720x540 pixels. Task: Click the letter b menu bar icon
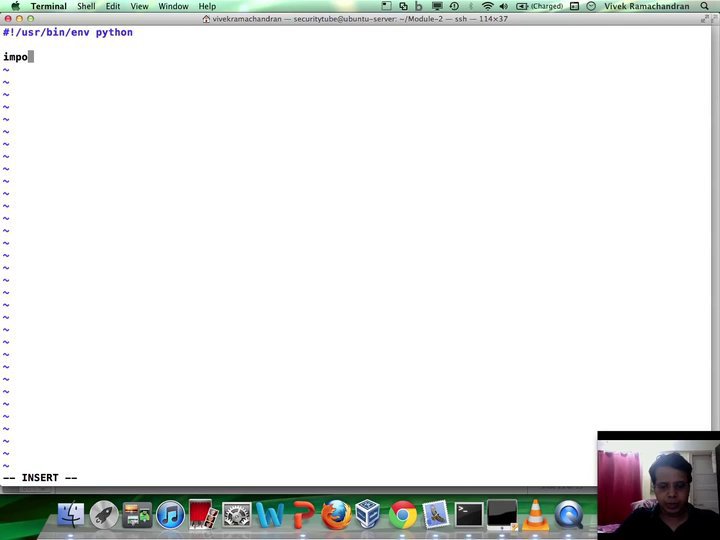[x=418, y=6]
